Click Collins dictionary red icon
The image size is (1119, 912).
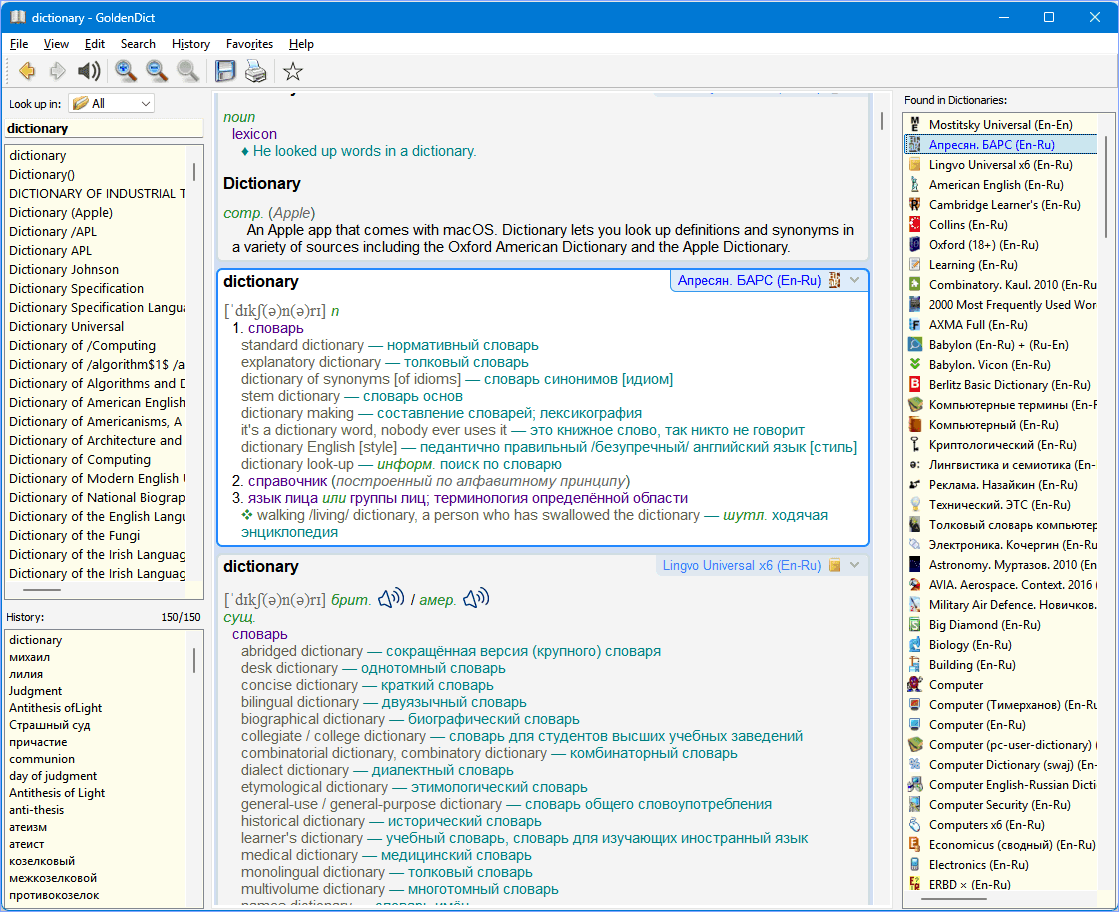(x=915, y=224)
